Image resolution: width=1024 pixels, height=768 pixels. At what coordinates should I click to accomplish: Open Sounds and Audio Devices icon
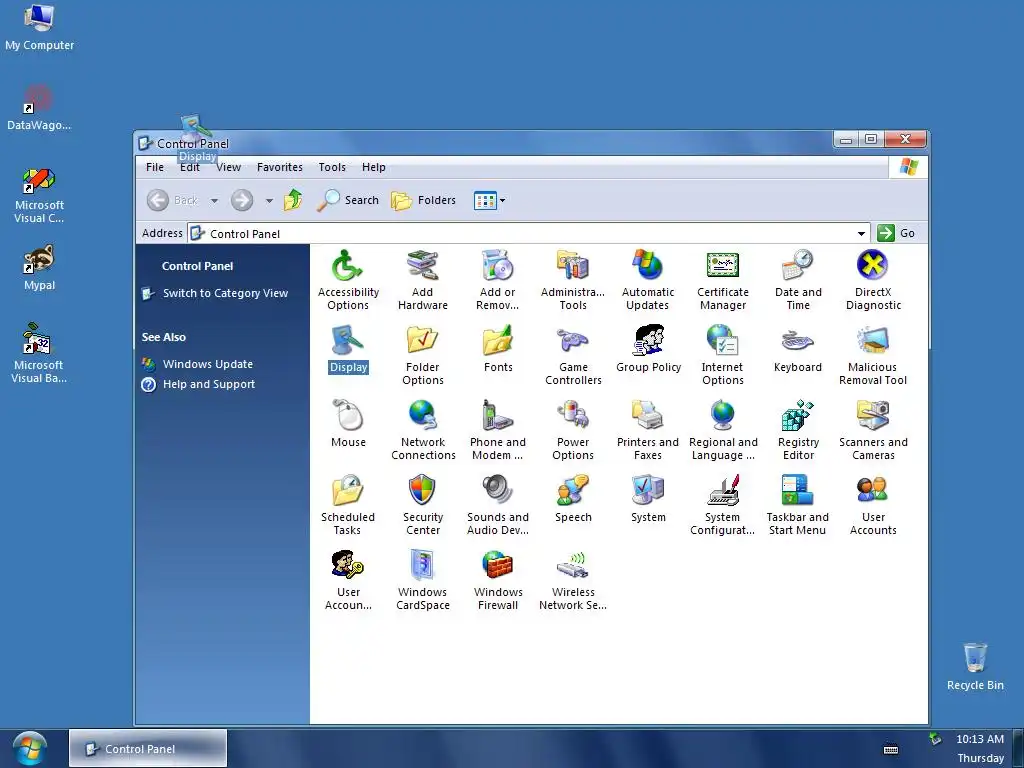[x=498, y=505]
